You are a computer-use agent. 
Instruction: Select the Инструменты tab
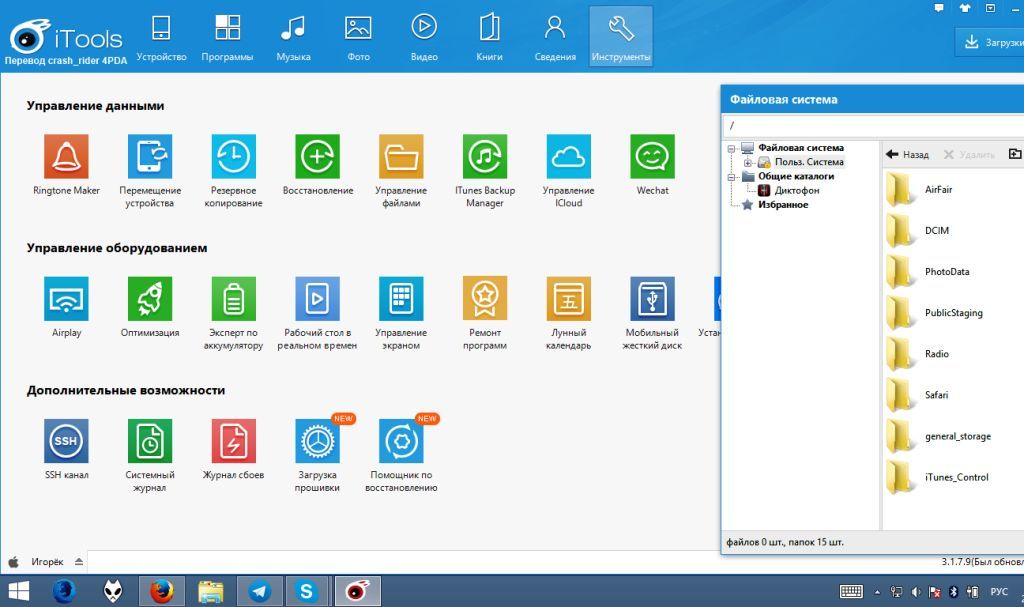621,37
